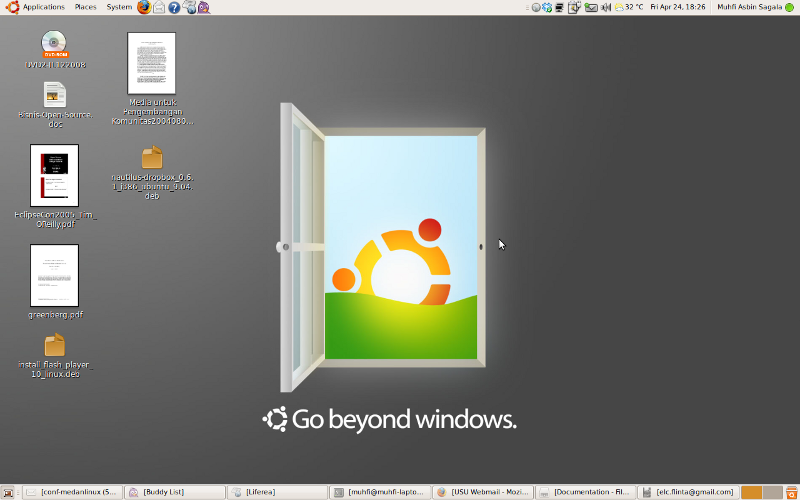Viewport: 800px width, 500px height.
Task: Select the Bisnis-Open-Source.doc file
Action: pos(55,95)
